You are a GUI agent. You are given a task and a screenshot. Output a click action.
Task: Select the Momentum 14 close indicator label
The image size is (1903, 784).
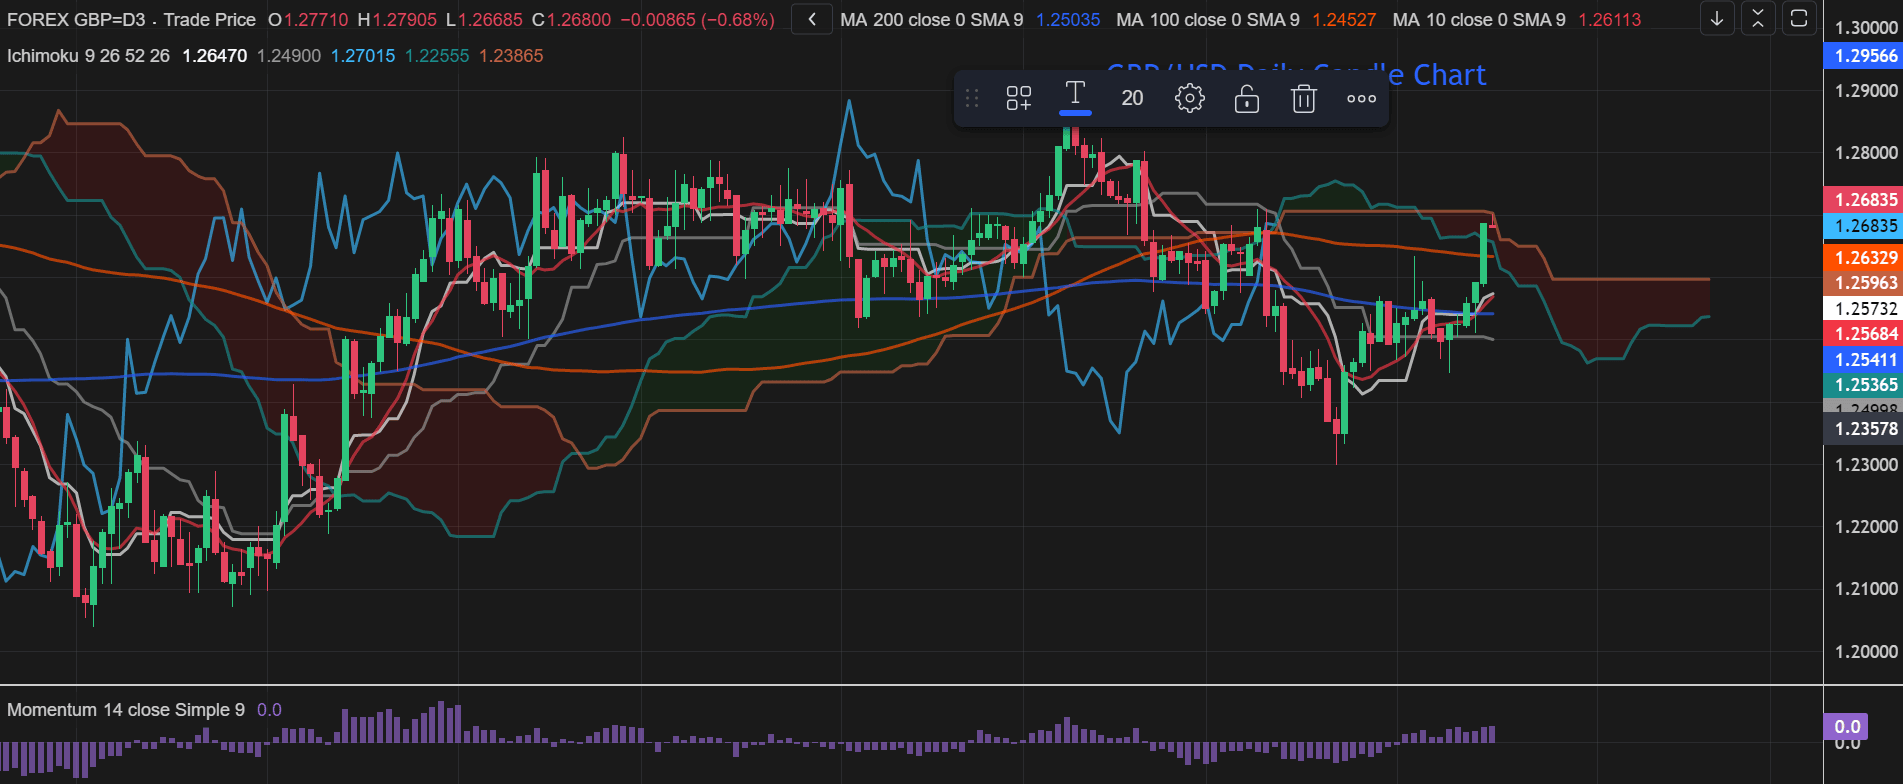(125, 710)
